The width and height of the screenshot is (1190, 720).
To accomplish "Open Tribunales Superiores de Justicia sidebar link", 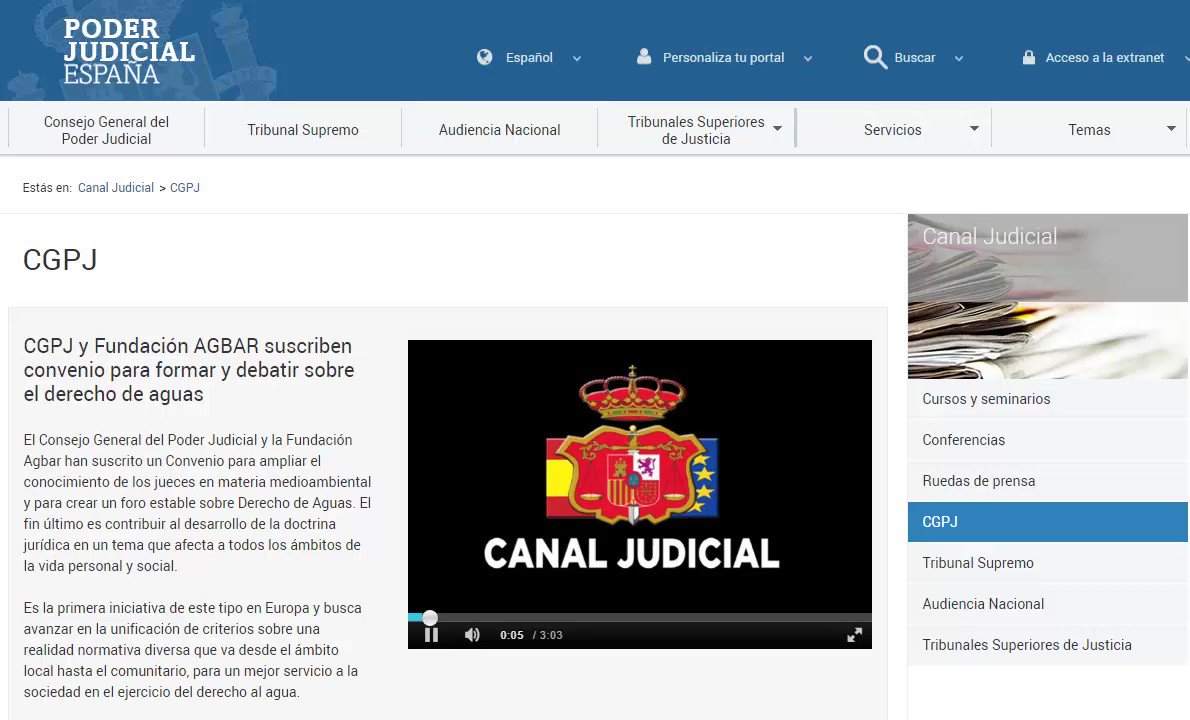I will 1047,645.
